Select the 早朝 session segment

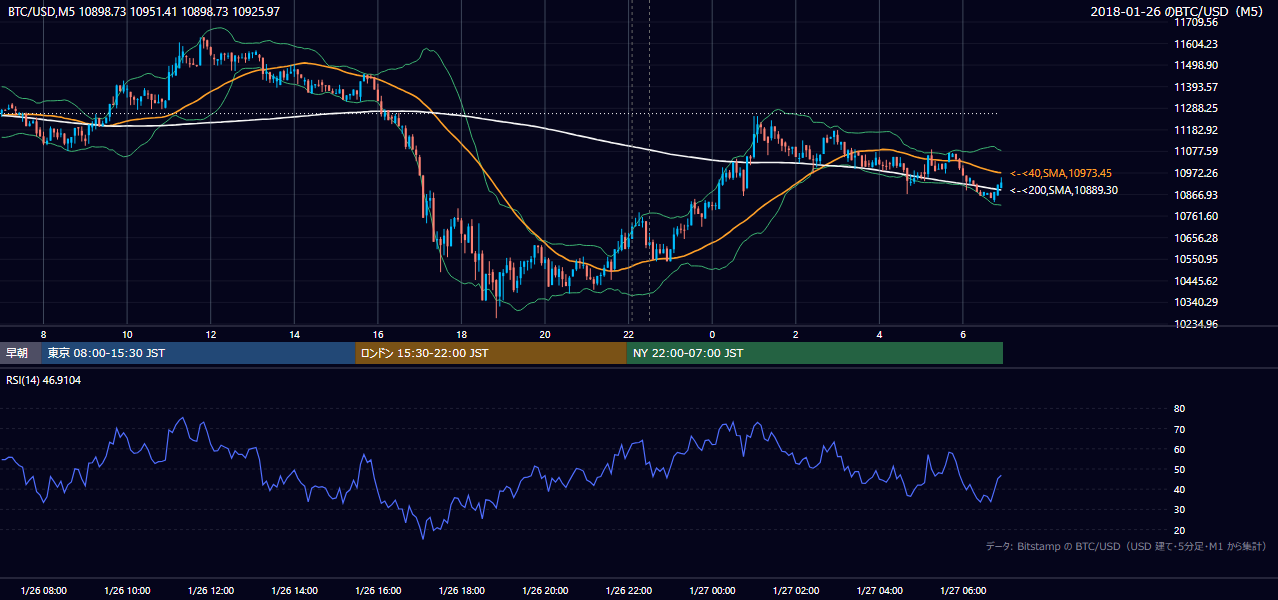20,353
